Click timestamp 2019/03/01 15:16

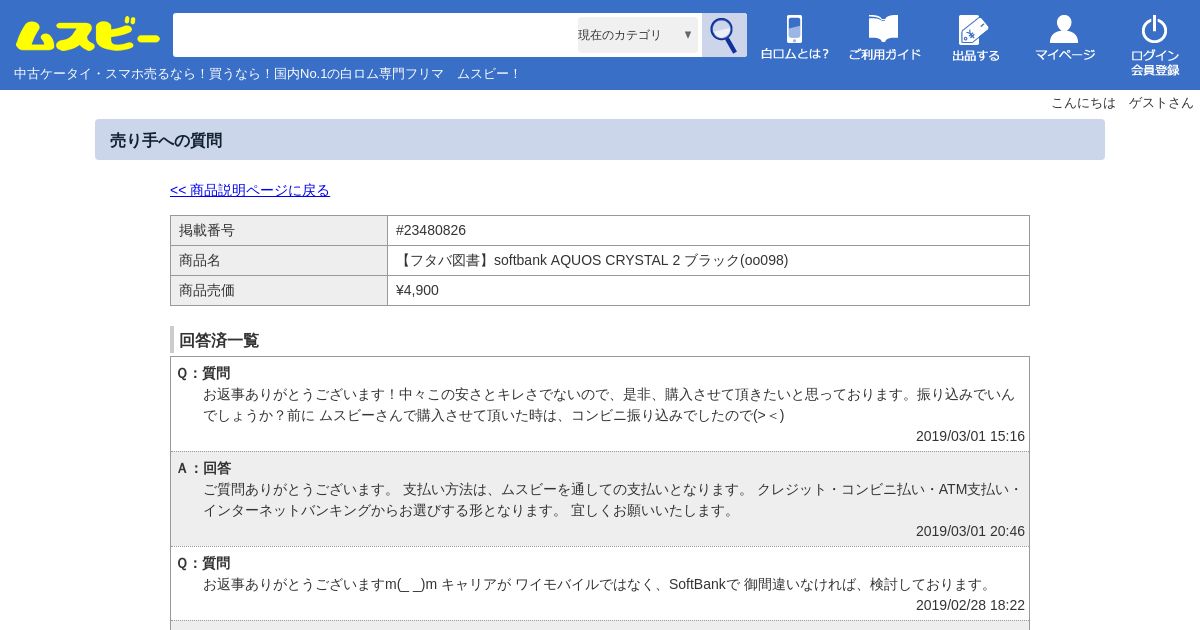point(970,436)
